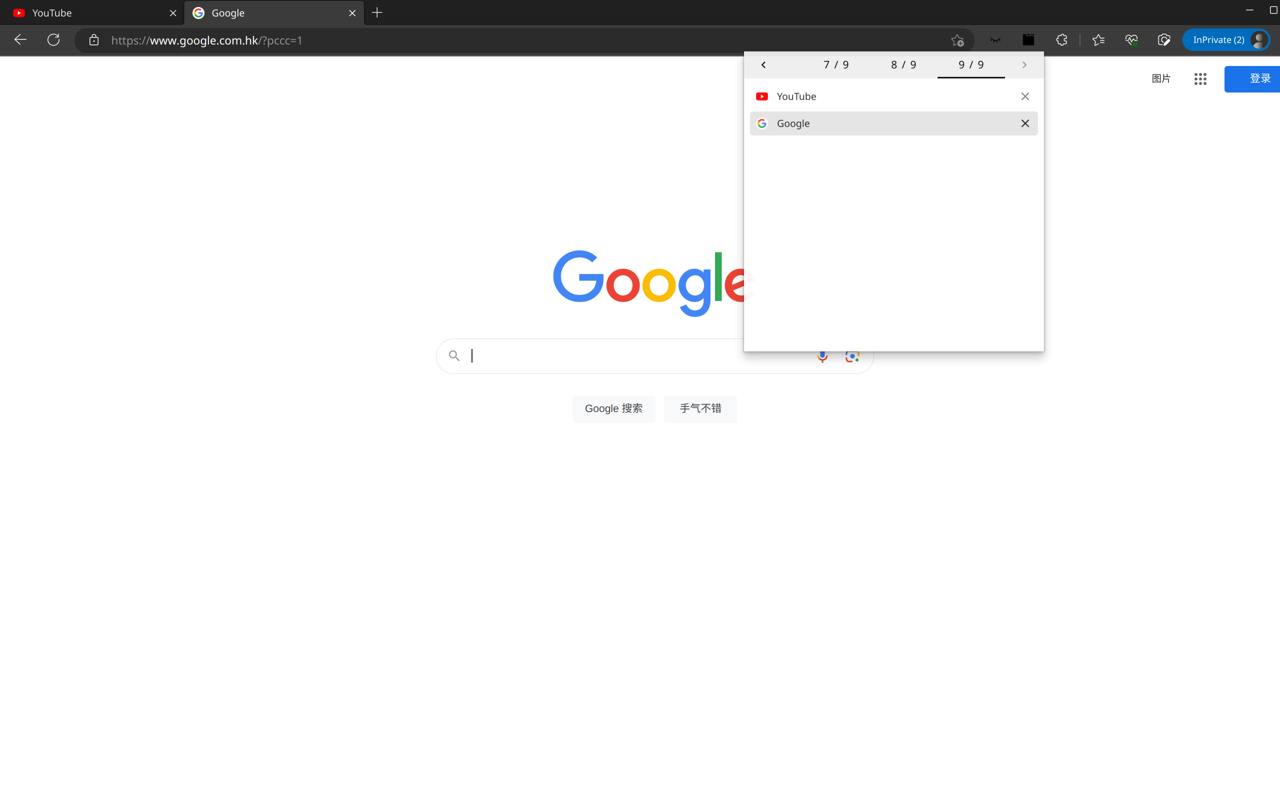Viewport: 1280px width, 800px height.
Task: Switch to the YouTube browser tab
Action: [92, 13]
